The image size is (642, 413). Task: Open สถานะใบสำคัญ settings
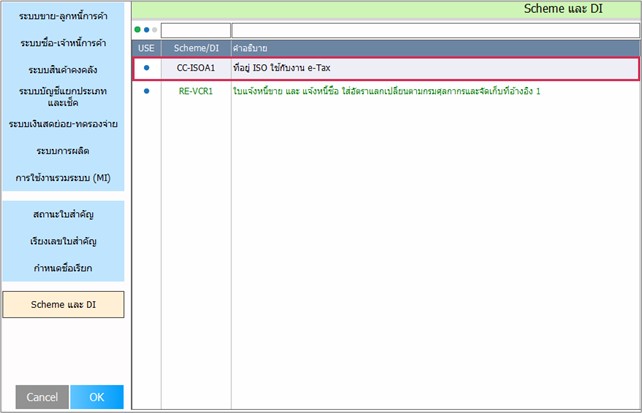click(63, 214)
